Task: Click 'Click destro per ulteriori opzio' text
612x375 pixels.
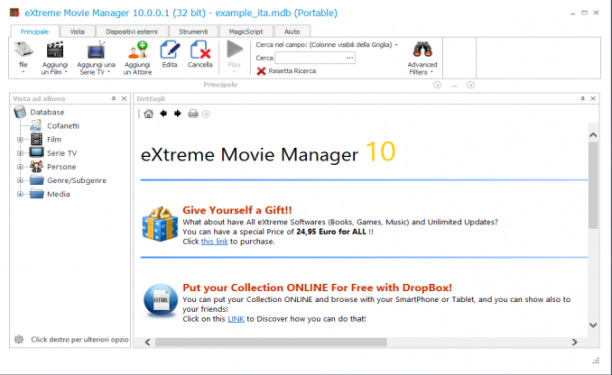Action: tap(80, 339)
